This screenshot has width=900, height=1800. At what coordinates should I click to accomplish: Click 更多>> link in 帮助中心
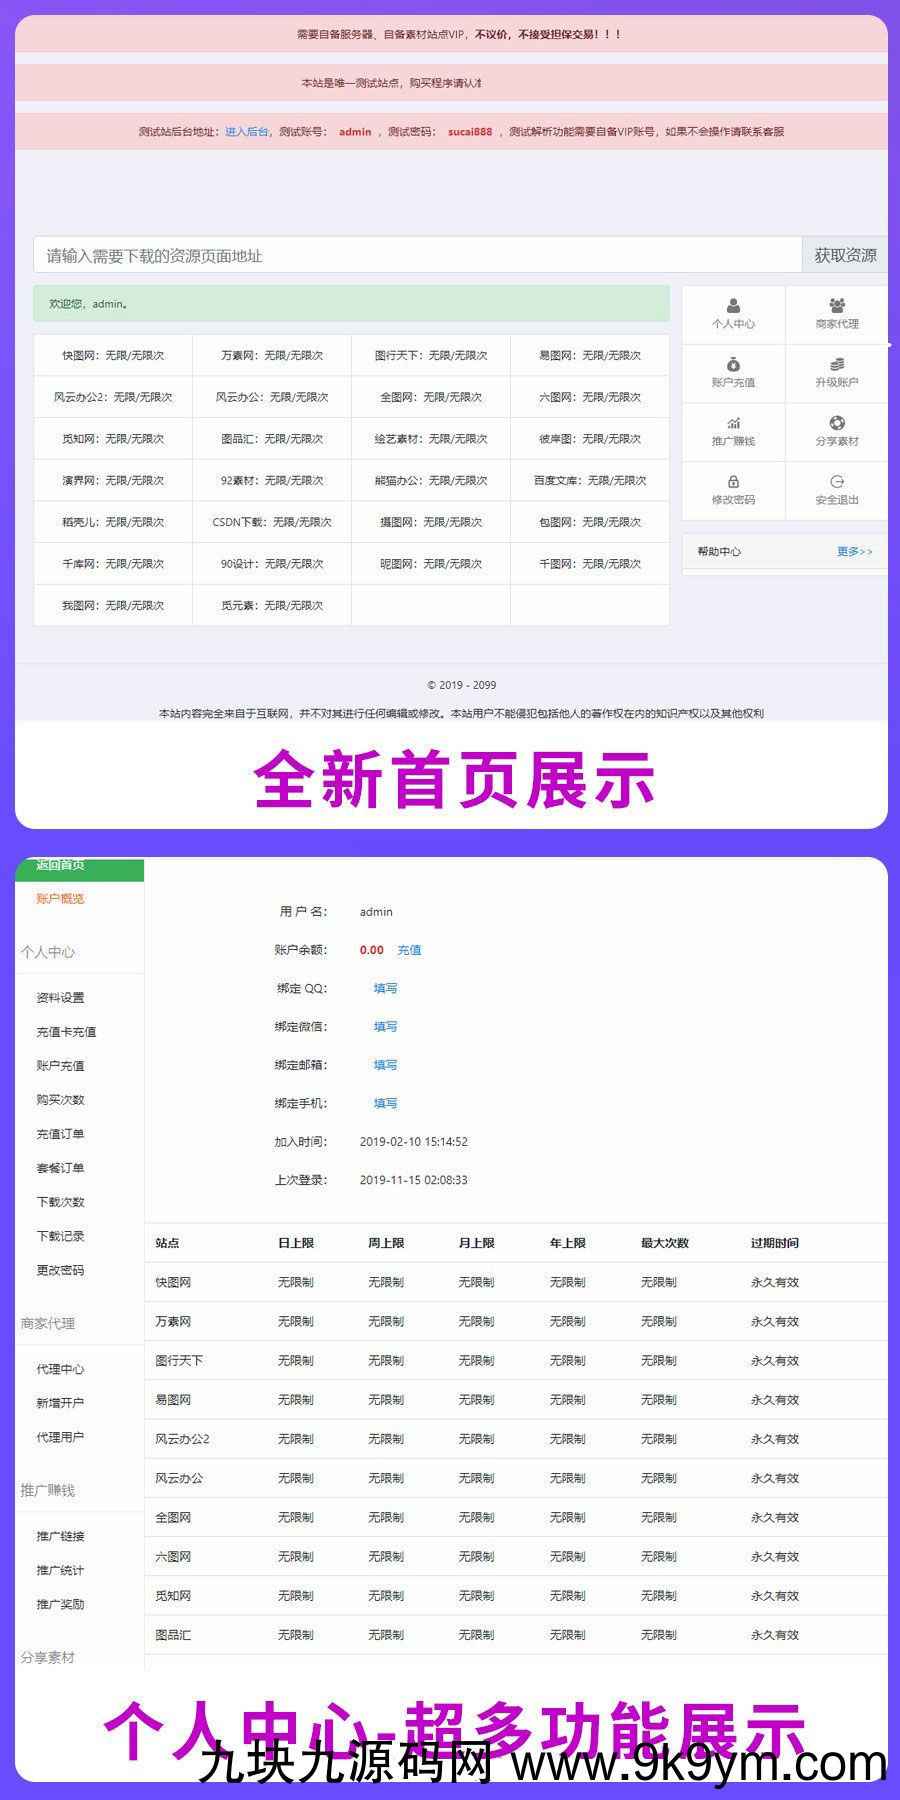tap(854, 552)
